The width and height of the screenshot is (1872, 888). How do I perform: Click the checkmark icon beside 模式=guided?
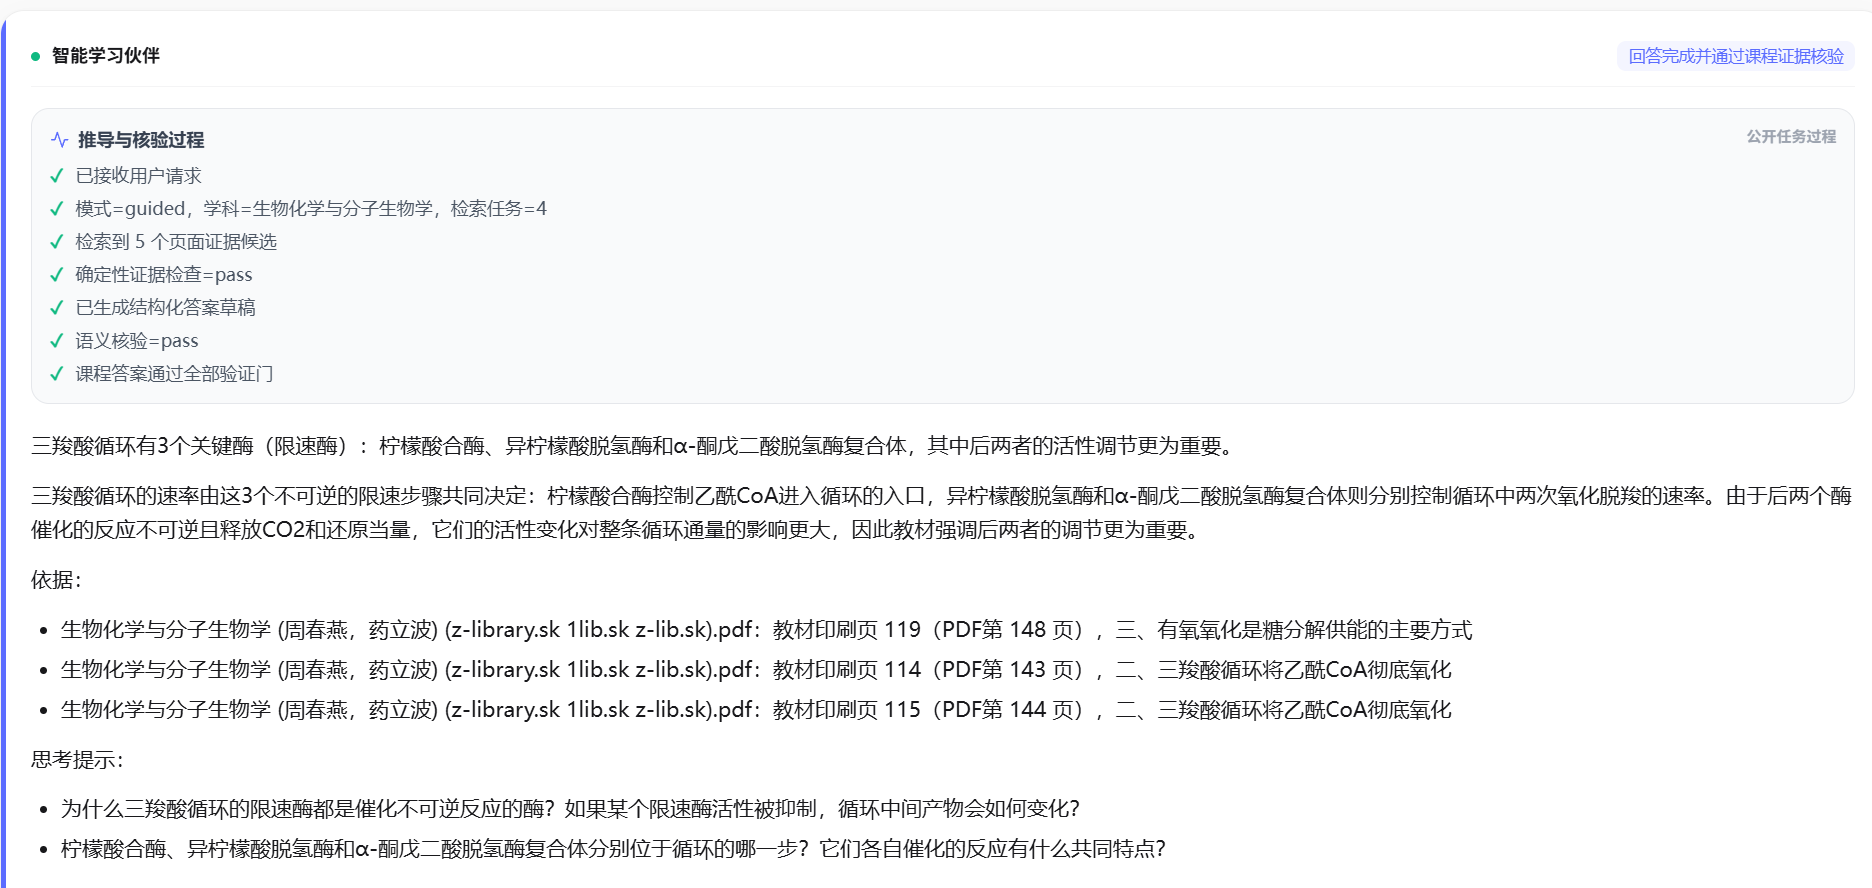click(57, 209)
